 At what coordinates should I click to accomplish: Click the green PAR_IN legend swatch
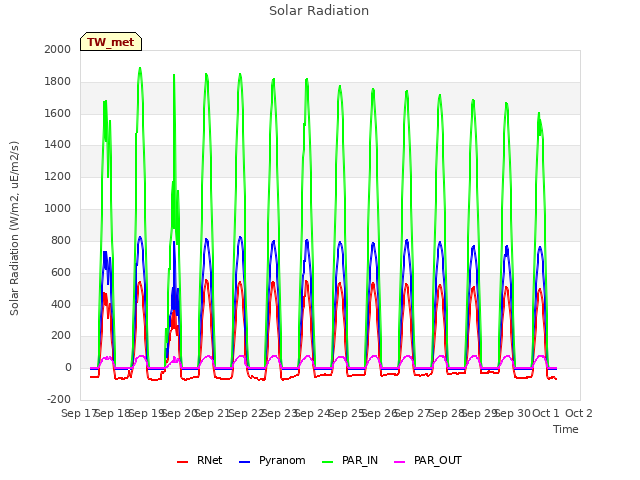328,462
